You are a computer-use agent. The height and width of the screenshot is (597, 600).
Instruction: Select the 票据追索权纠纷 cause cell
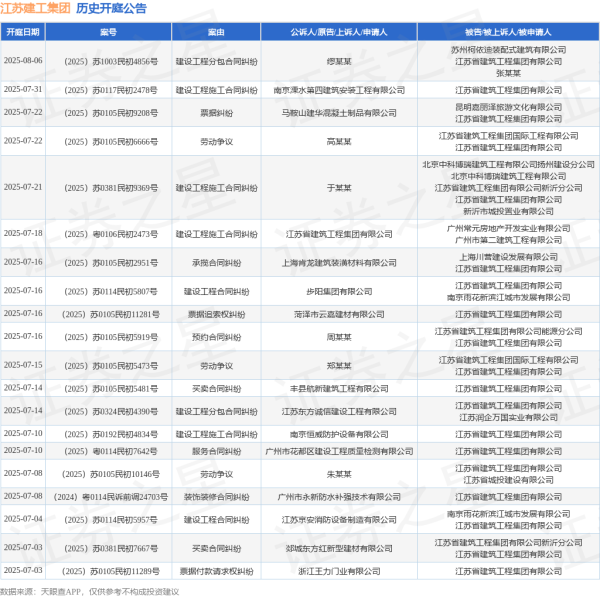(217, 315)
